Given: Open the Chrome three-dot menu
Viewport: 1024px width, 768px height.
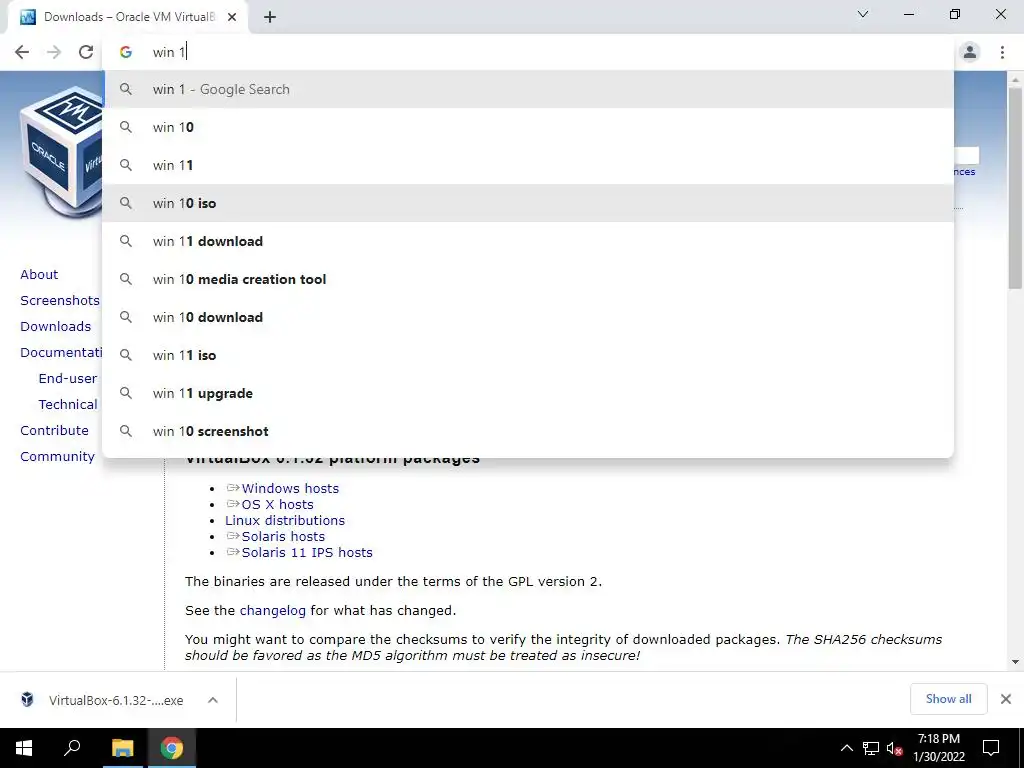Looking at the screenshot, I should click(x=1002, y=52).
